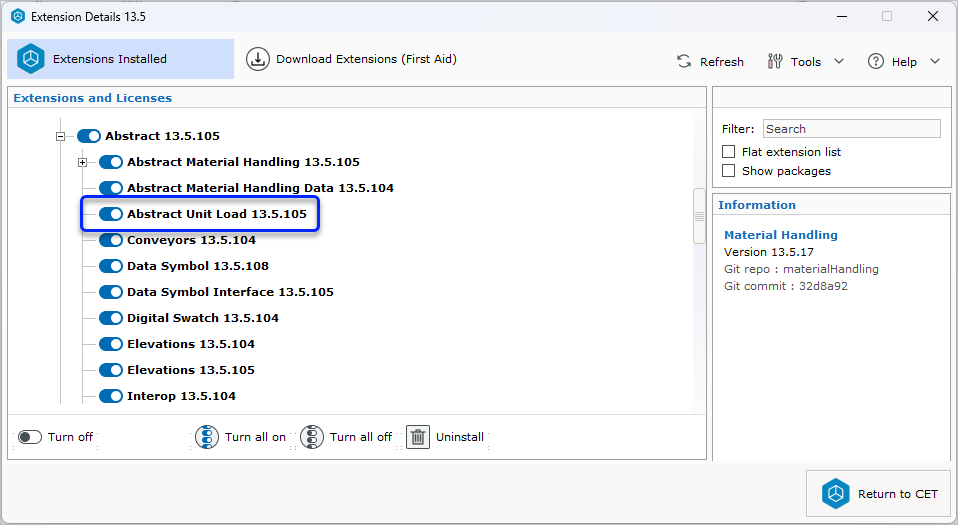The image size is (958, 525).
Task: Expand the Tools dropdown chevron
Action: click(x=839, y=61)
